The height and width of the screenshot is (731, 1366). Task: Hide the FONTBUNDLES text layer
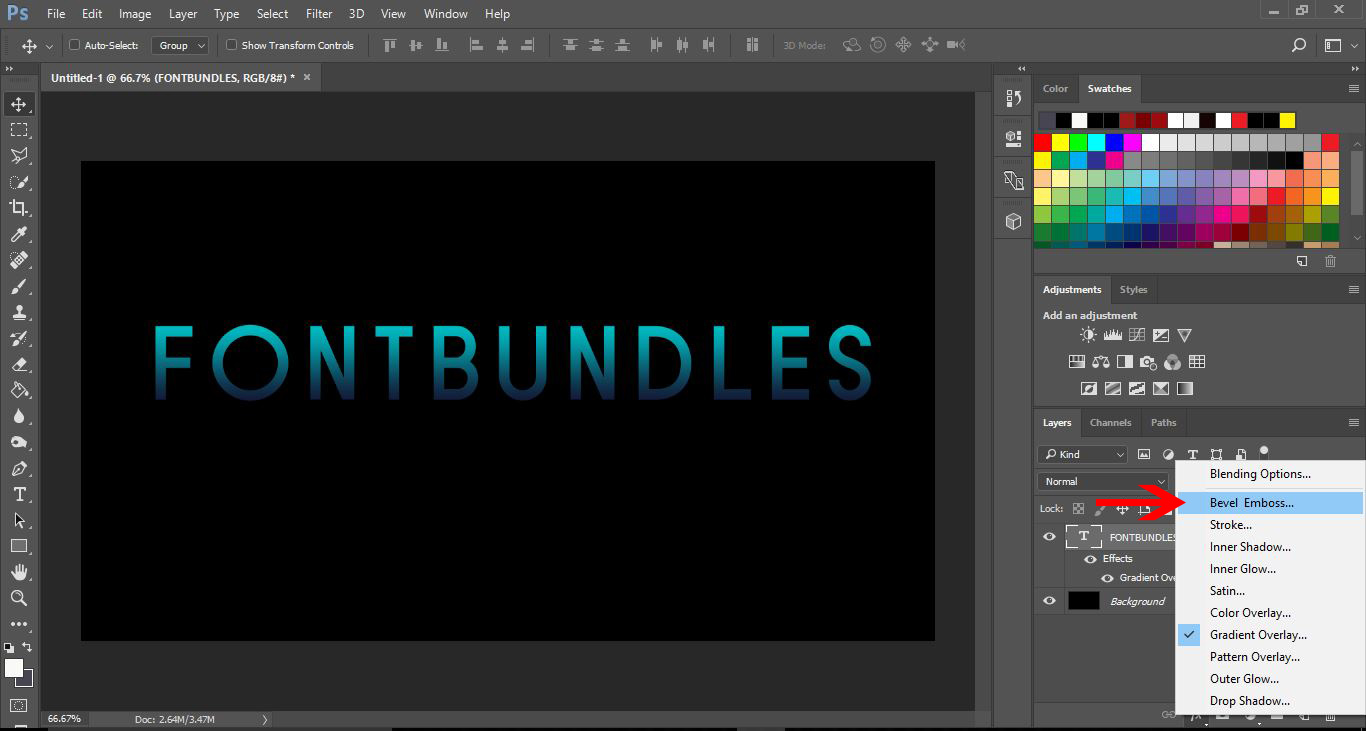[1049, 537]
